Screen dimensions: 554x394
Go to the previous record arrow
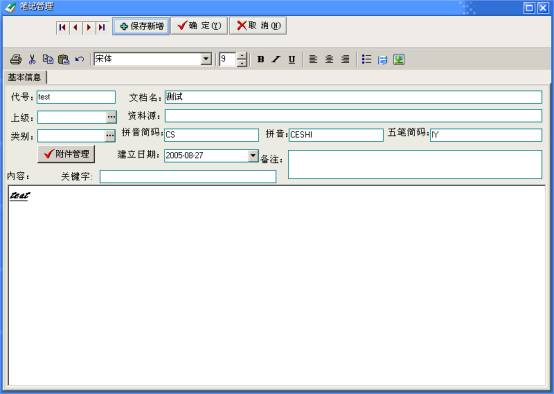pyautogui.click(x=75, y=27)
